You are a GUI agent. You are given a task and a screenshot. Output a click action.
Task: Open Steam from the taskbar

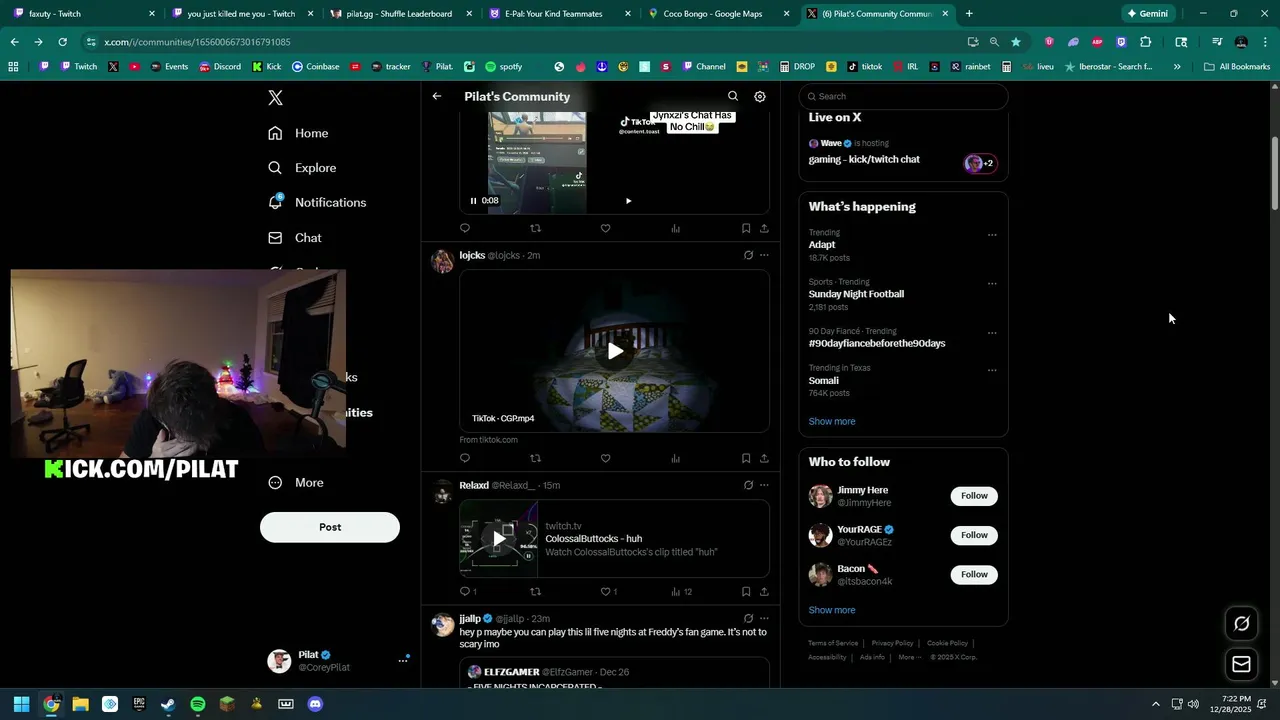coord(168,704)
